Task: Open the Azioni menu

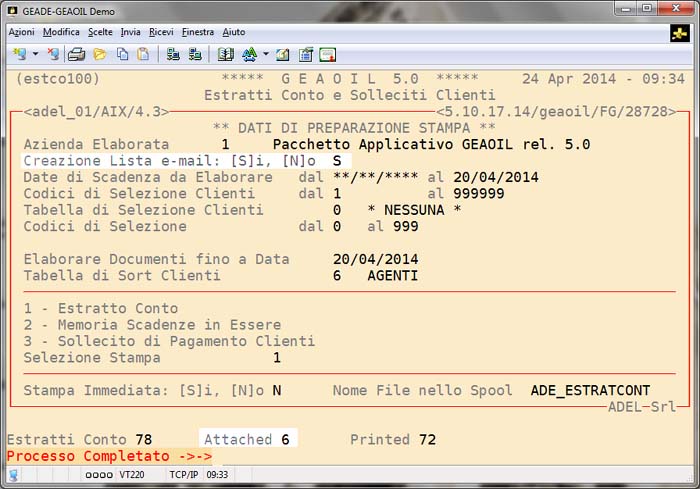Action: [21, 32]
